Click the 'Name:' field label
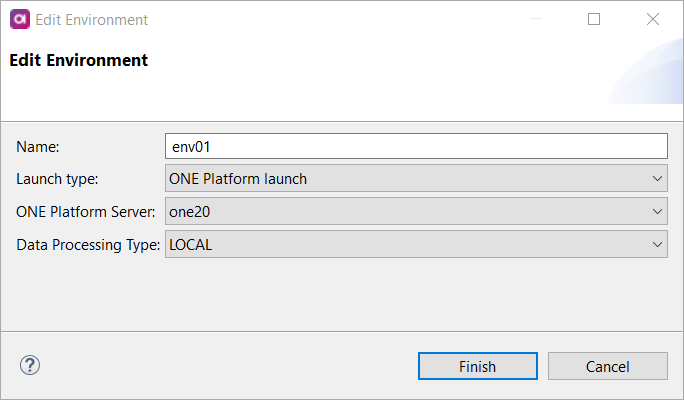Viewport: 684px width, 400px height. click(x=38, y=147)
